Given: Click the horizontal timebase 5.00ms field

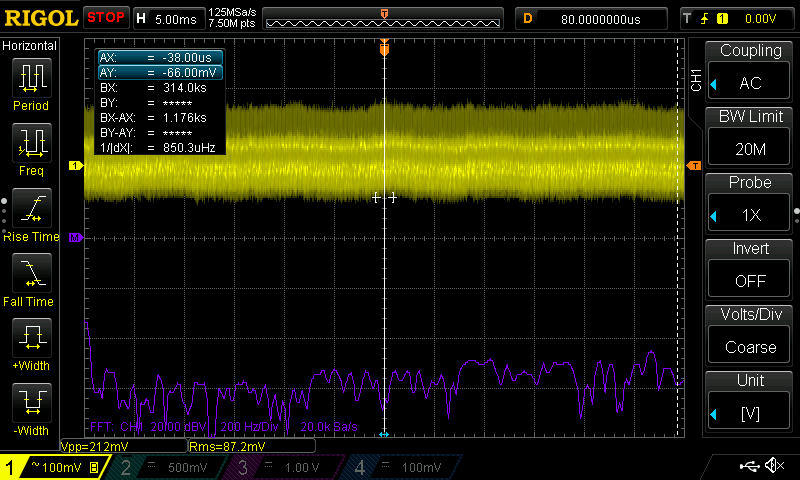Looking at the screenshot, I should [x=169, y=19].
